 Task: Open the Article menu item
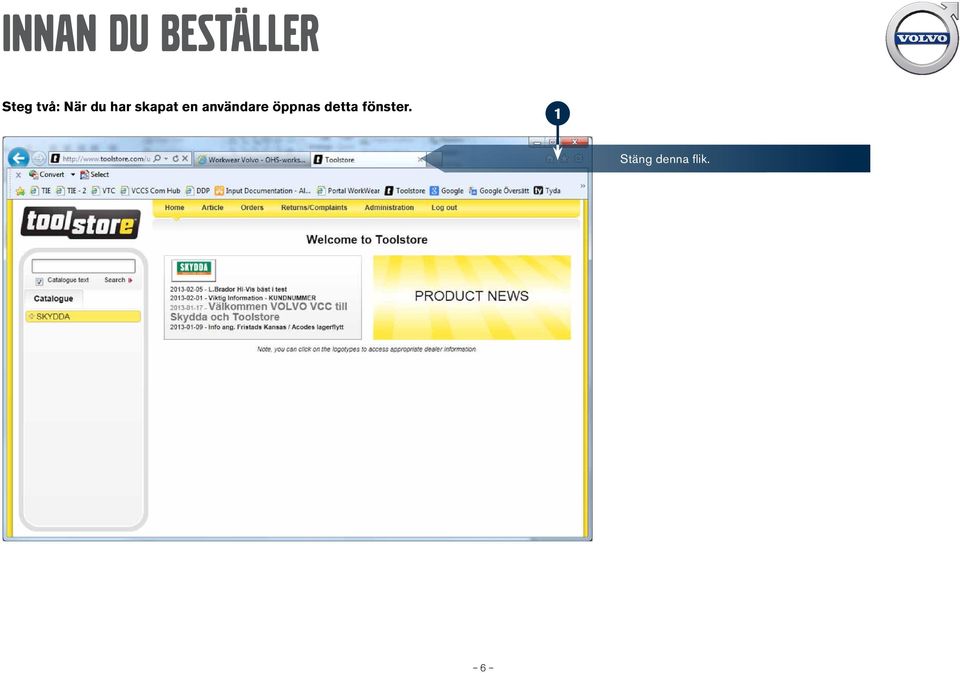point(212,208)
